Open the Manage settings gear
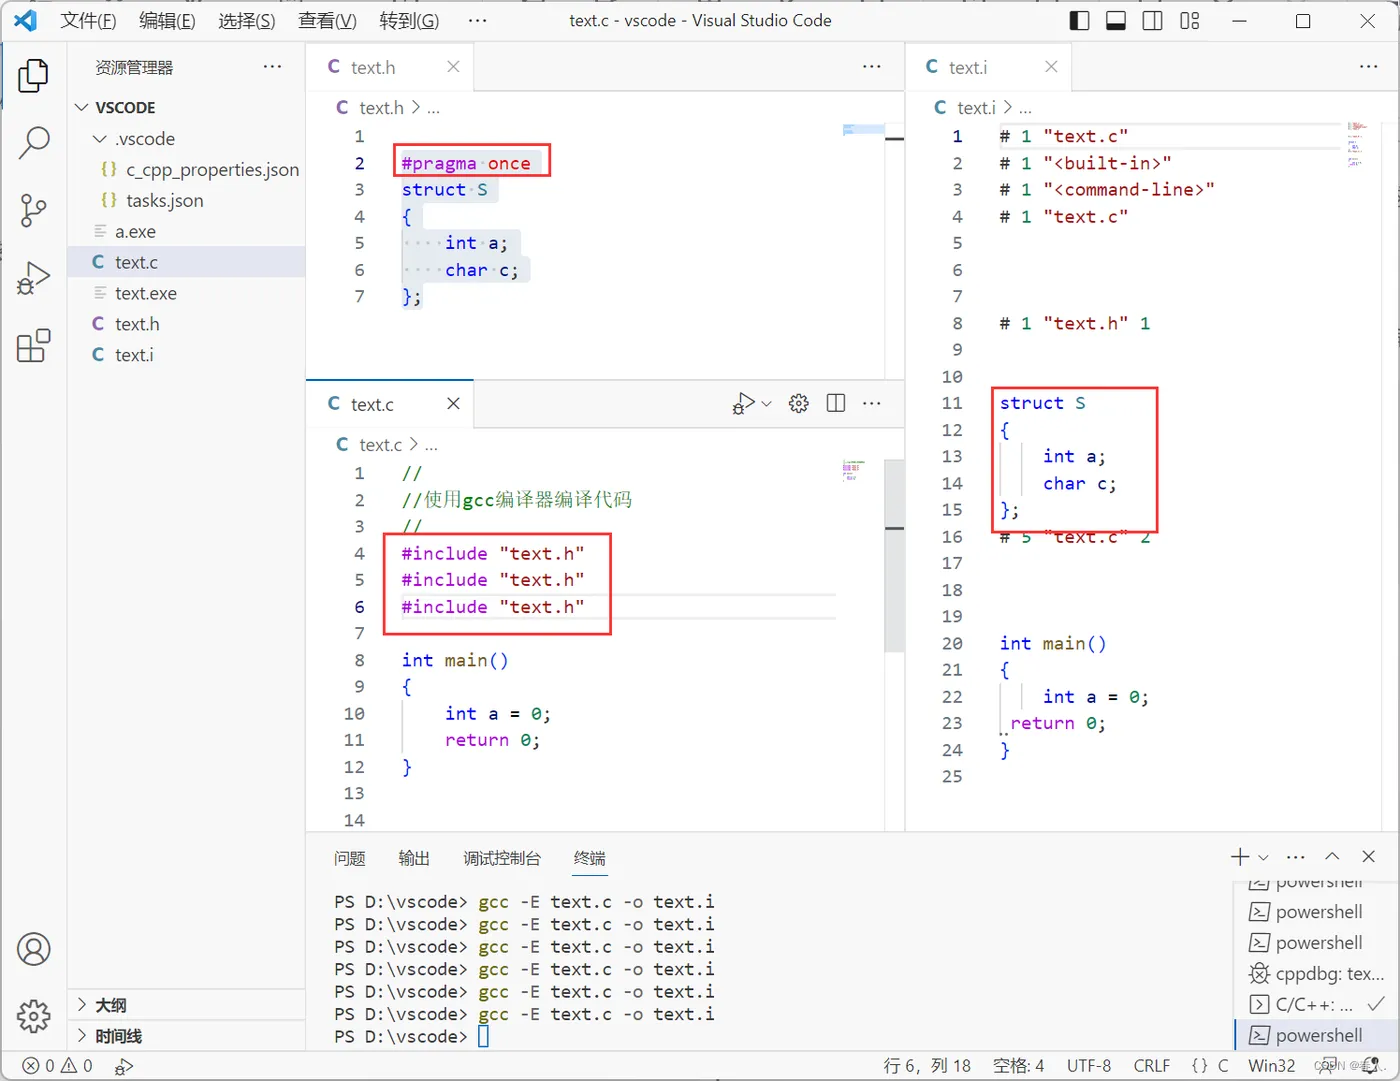This screenshot has width=1400, height=1081. tap(34, 1016)
